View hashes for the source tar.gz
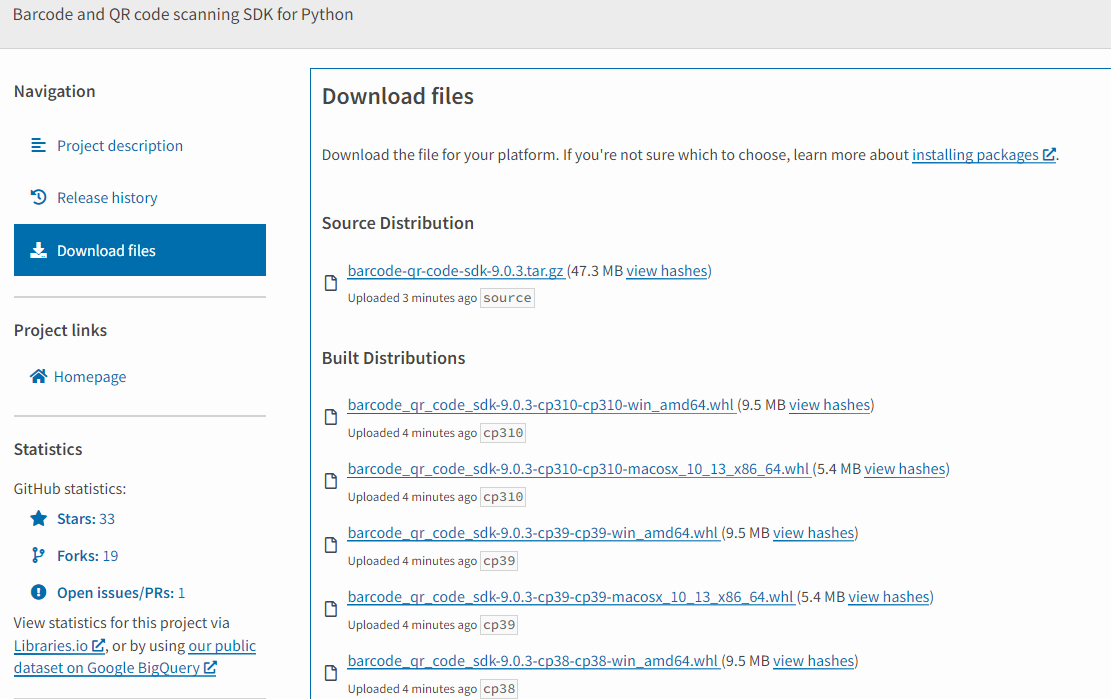The image size is (1111, 699). pos(667,271)
